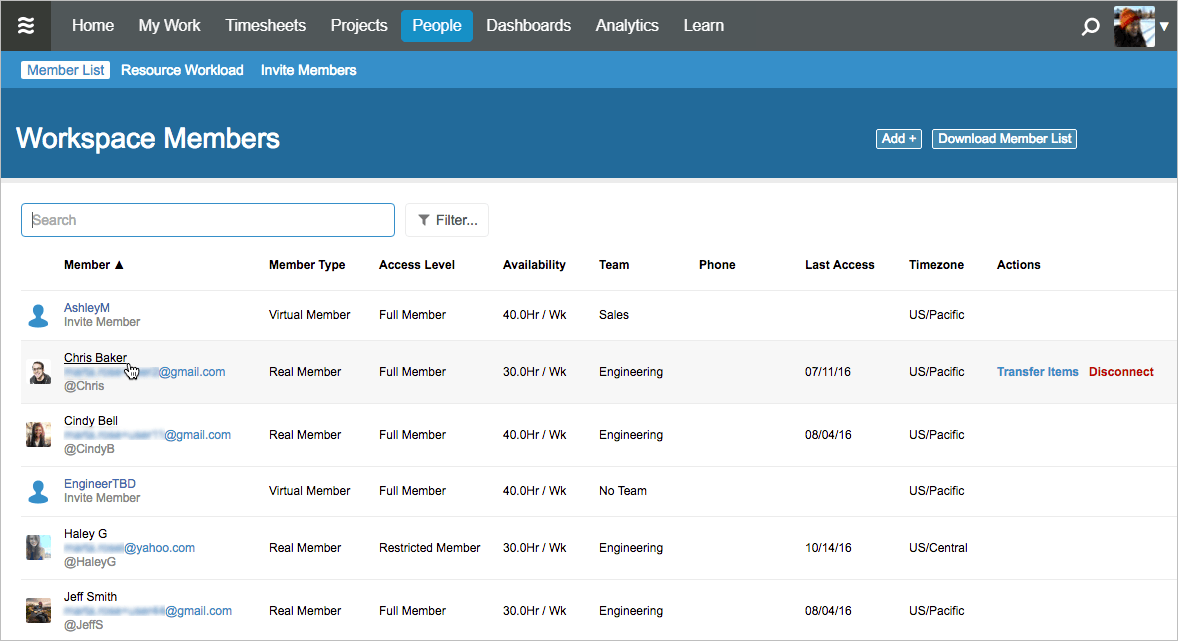Click Chris Baker's profile photo
The image size is (1178, 641).
coord(38,371)
